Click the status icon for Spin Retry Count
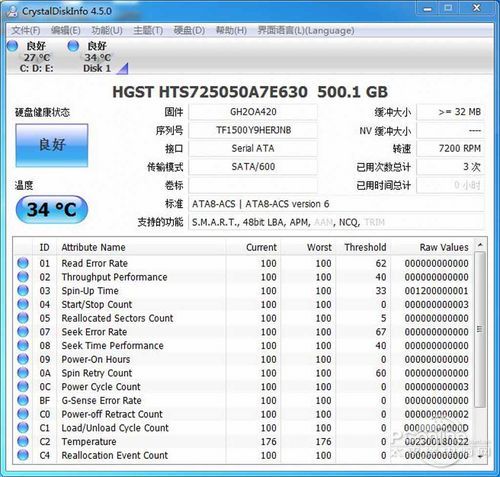Screen dimensions: 500x477 click(x=23, y=373)
